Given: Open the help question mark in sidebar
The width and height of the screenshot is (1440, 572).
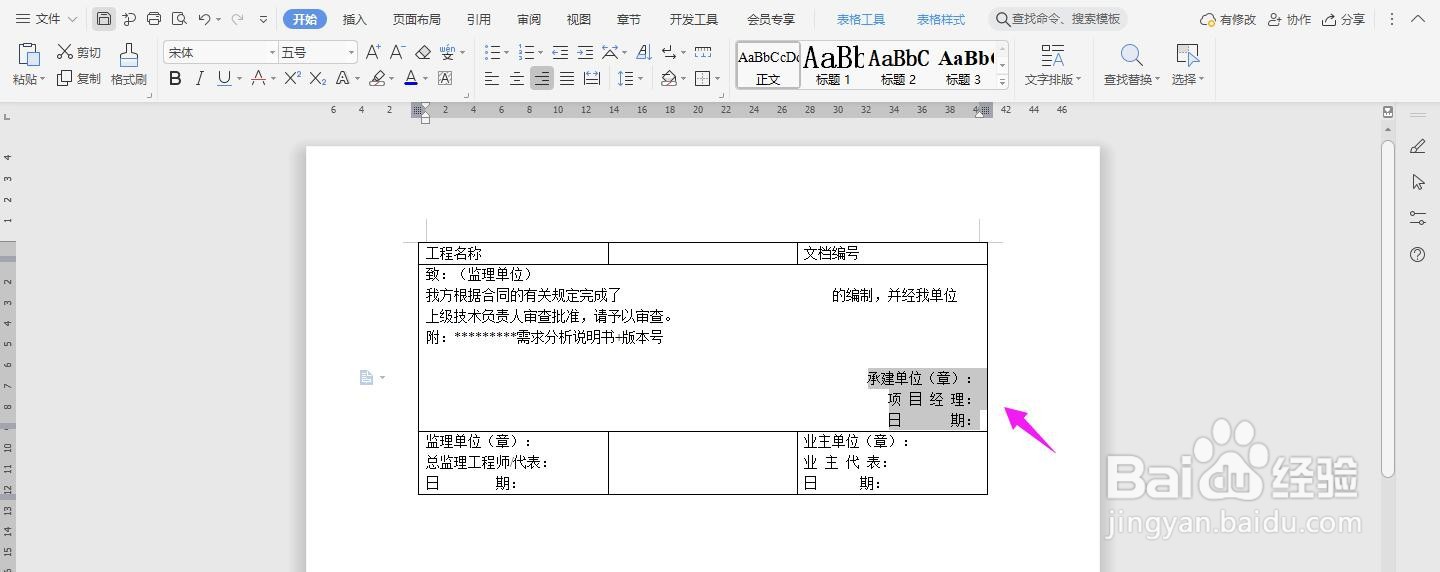Looking at the screenshot, I should (1417, 254).
